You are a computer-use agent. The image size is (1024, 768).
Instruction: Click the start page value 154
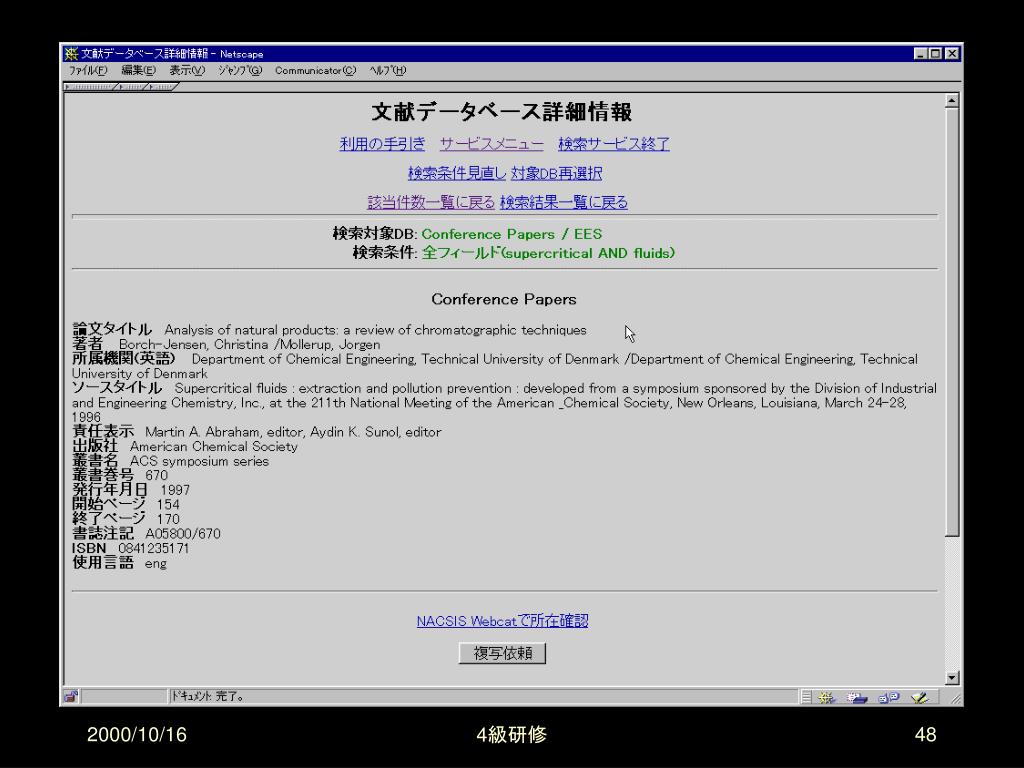168,504
